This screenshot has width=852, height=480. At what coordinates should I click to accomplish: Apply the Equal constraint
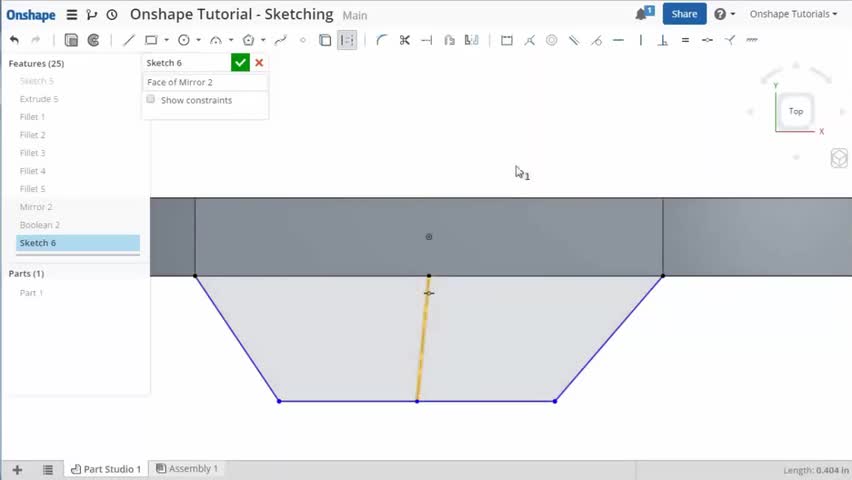685,40
